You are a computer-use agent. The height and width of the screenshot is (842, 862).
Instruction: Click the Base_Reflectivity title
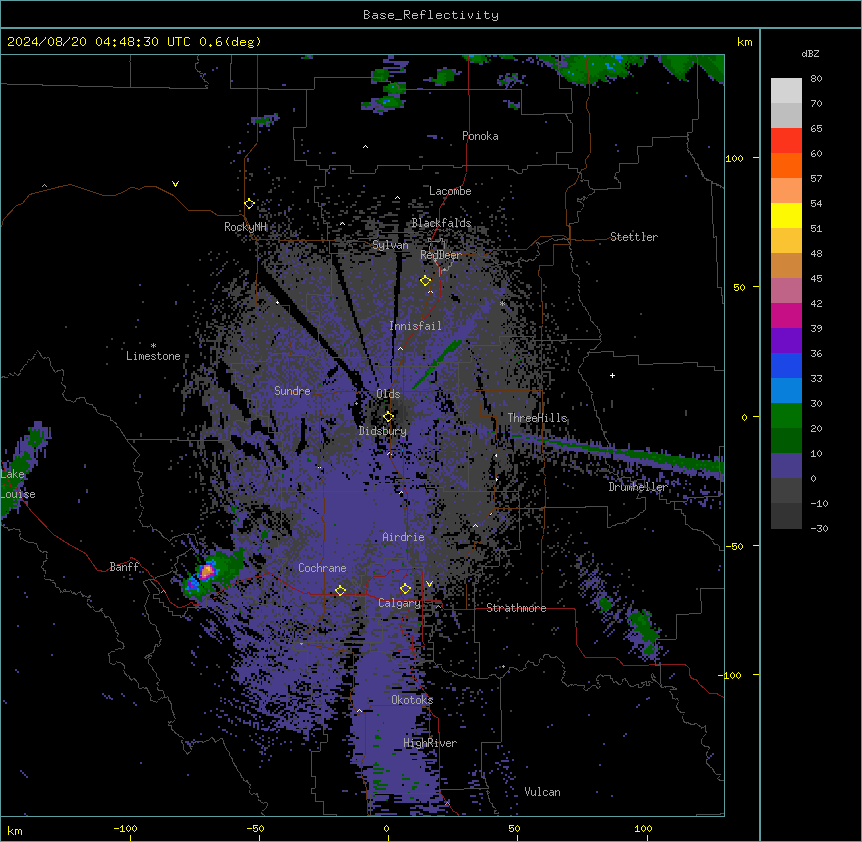coord(431,15)
